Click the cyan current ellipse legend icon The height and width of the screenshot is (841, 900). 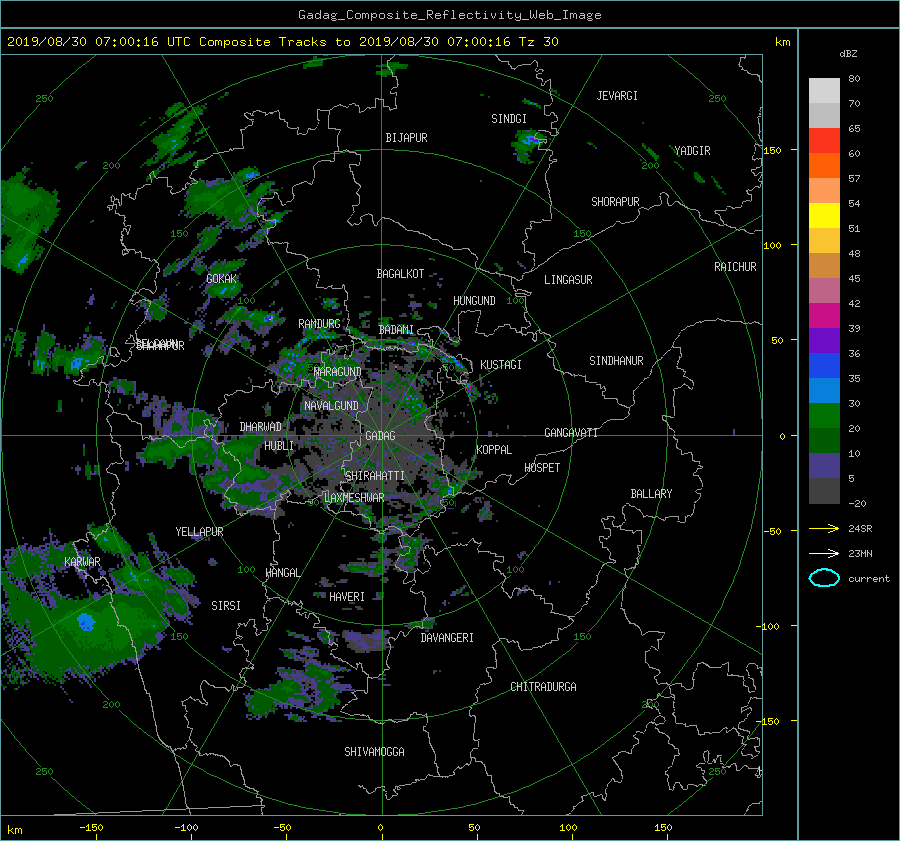tap(824, 578)
